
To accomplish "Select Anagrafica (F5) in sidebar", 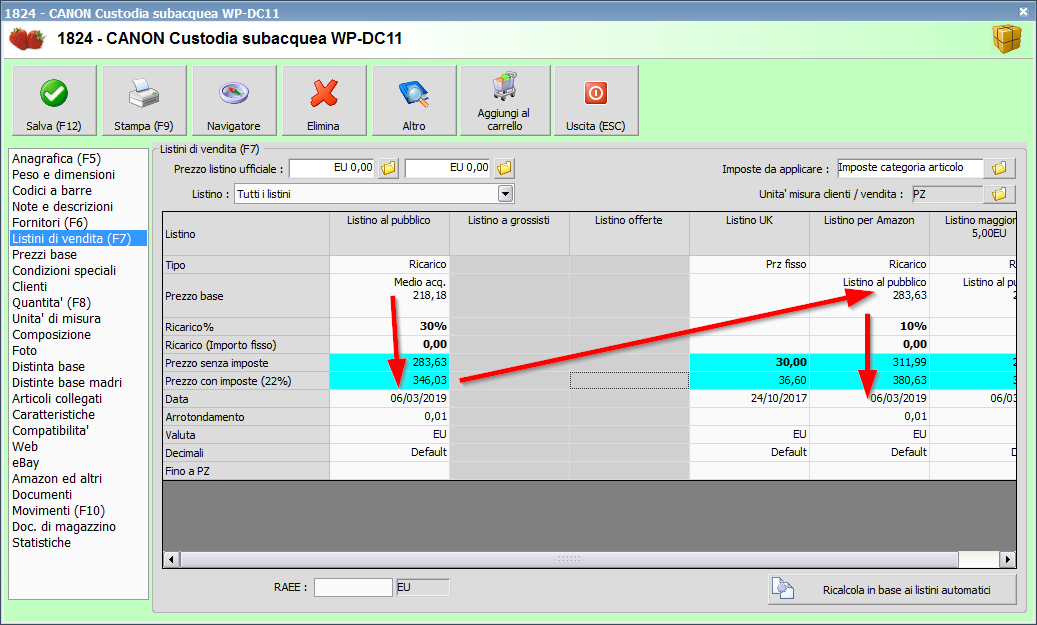I will [x=56, y=158].
